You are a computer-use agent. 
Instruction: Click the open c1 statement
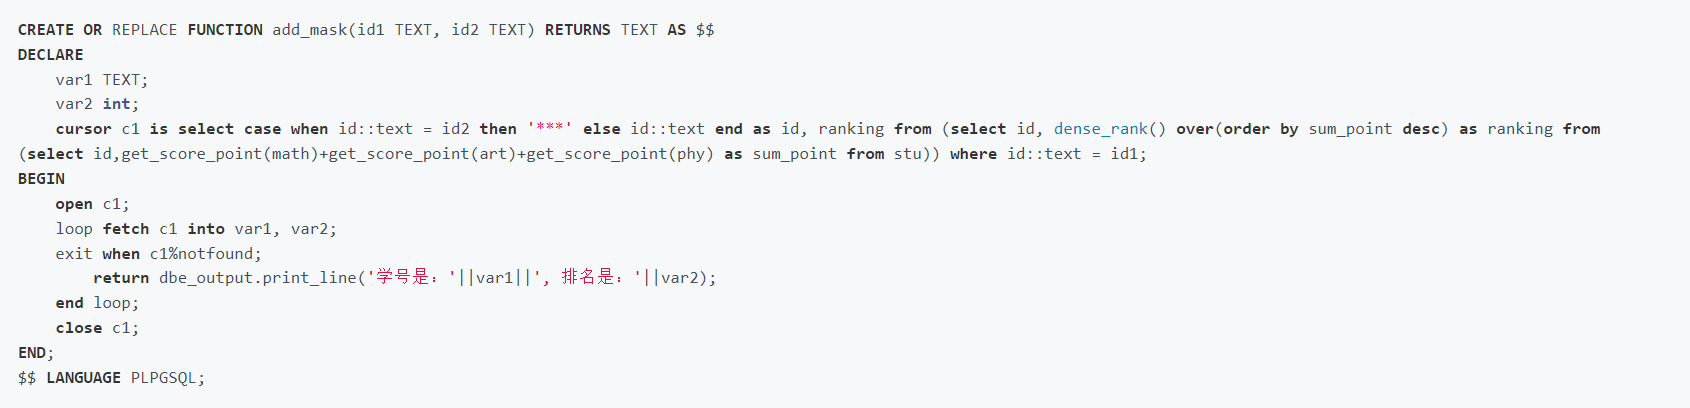pyautogui.click(x=92, y=204)
